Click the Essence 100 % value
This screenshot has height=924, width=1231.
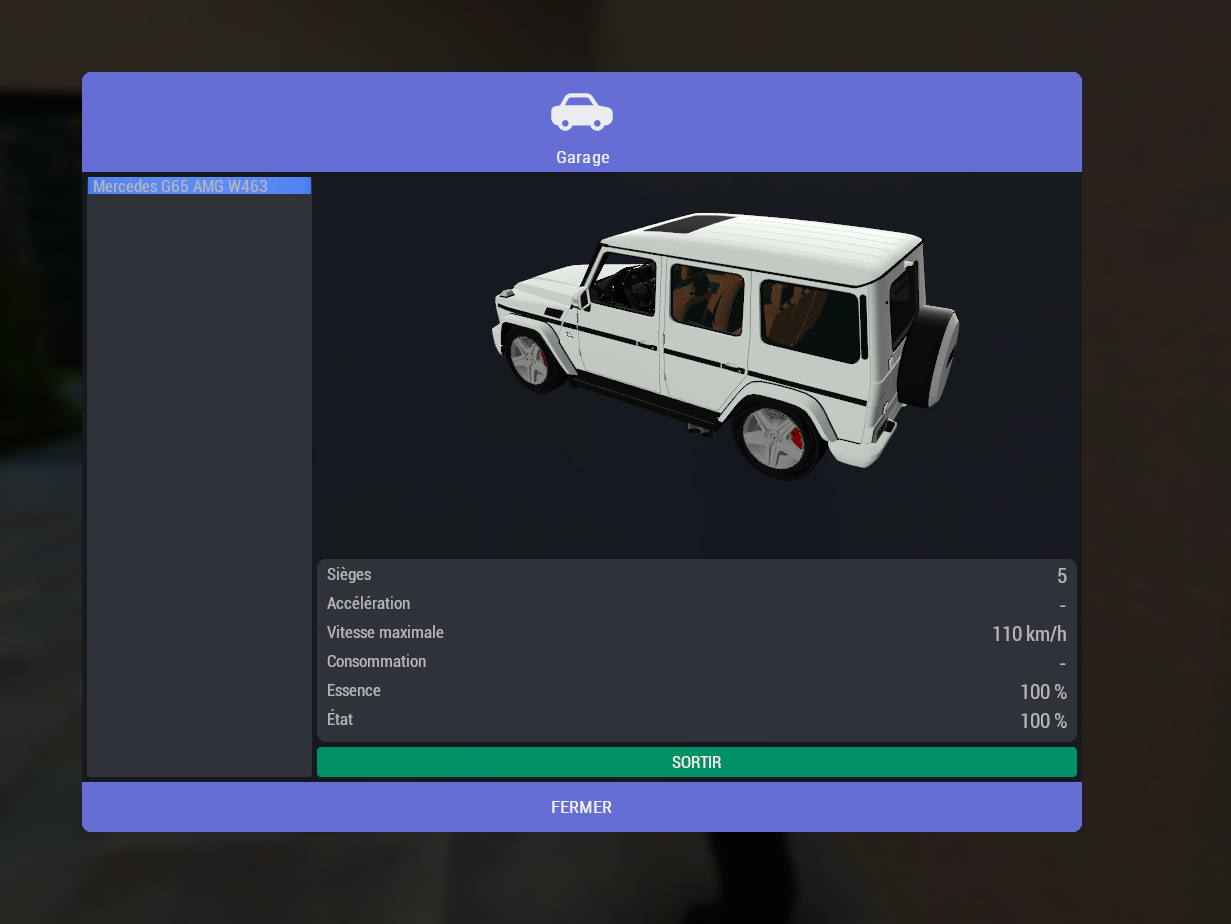point(1043,692)
